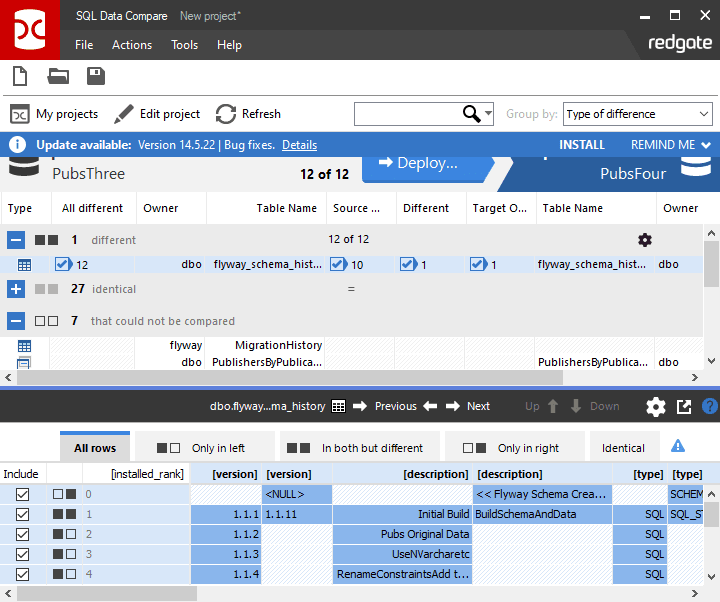Viewport: 720px width, 602px height.
Task: Switch to Identical tab
Action: pos(623,448)
